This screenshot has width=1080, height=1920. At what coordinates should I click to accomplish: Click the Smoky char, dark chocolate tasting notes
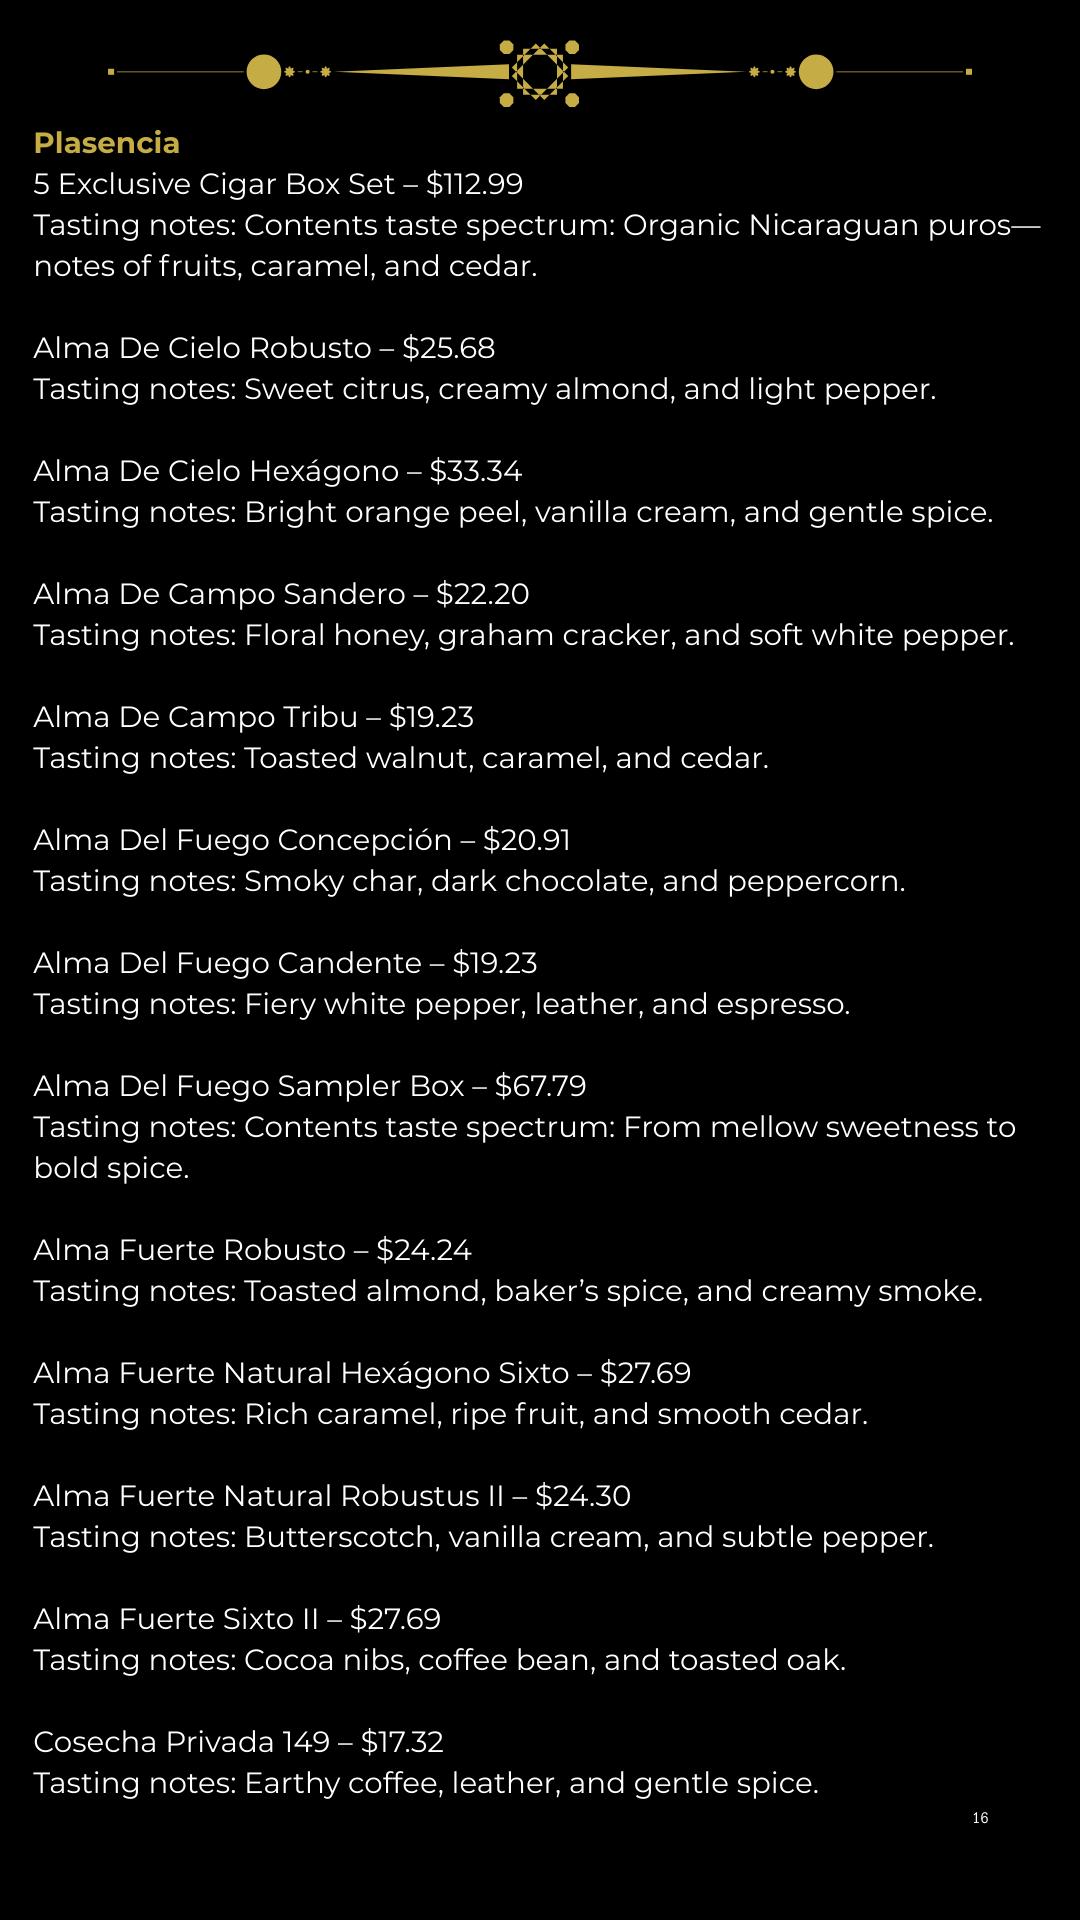(x=469, y=881)
